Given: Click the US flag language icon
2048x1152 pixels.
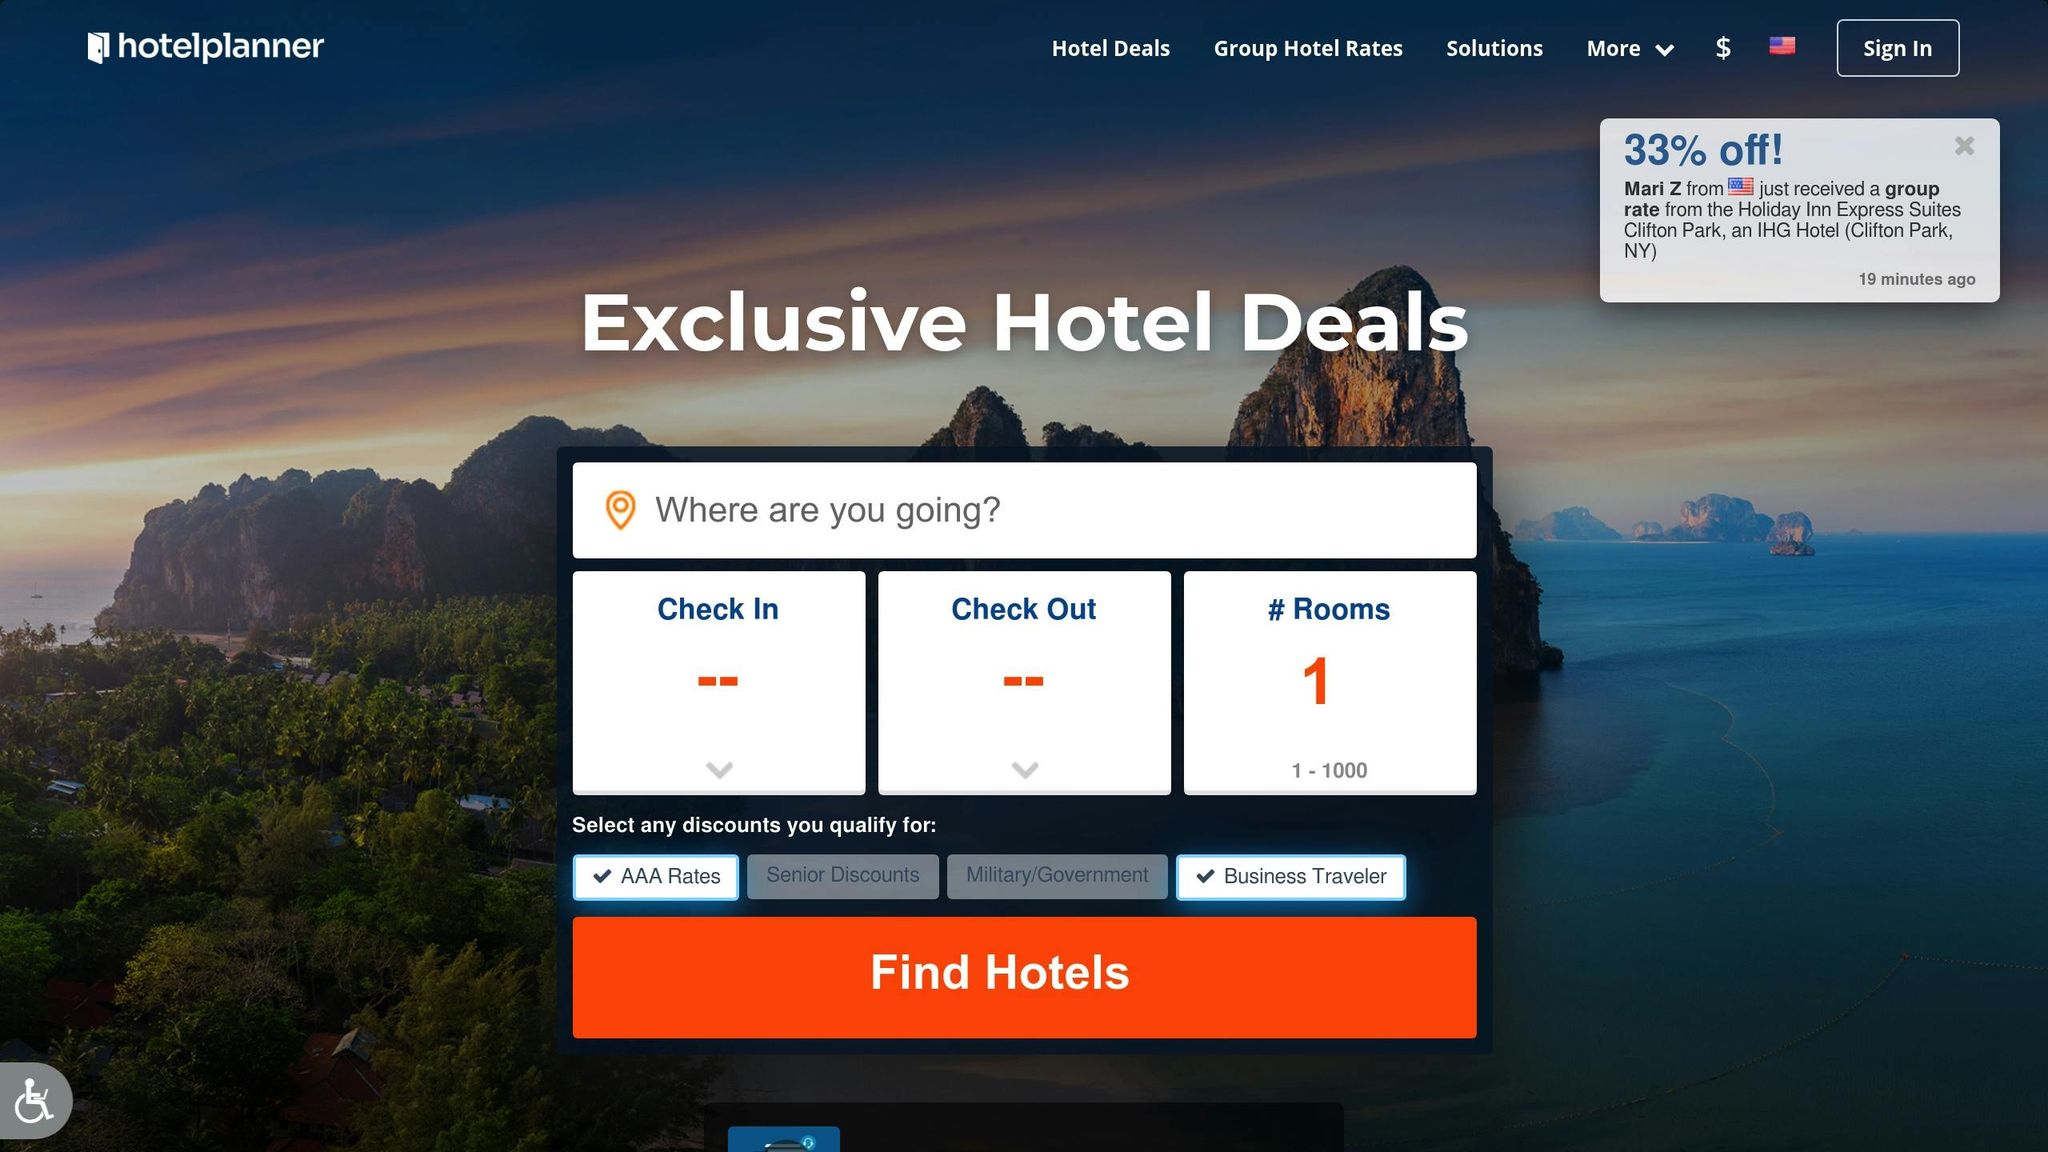Looking at the screenshot, I should pyautogui.click(x=1782, y=46).
